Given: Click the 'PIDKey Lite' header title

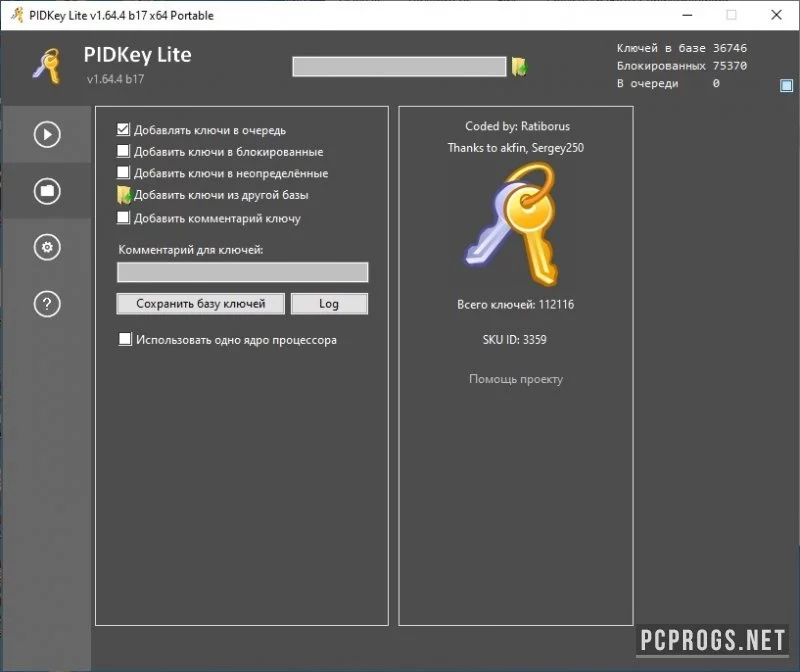Looking at the screenshot, I should (x=138, y=55).
